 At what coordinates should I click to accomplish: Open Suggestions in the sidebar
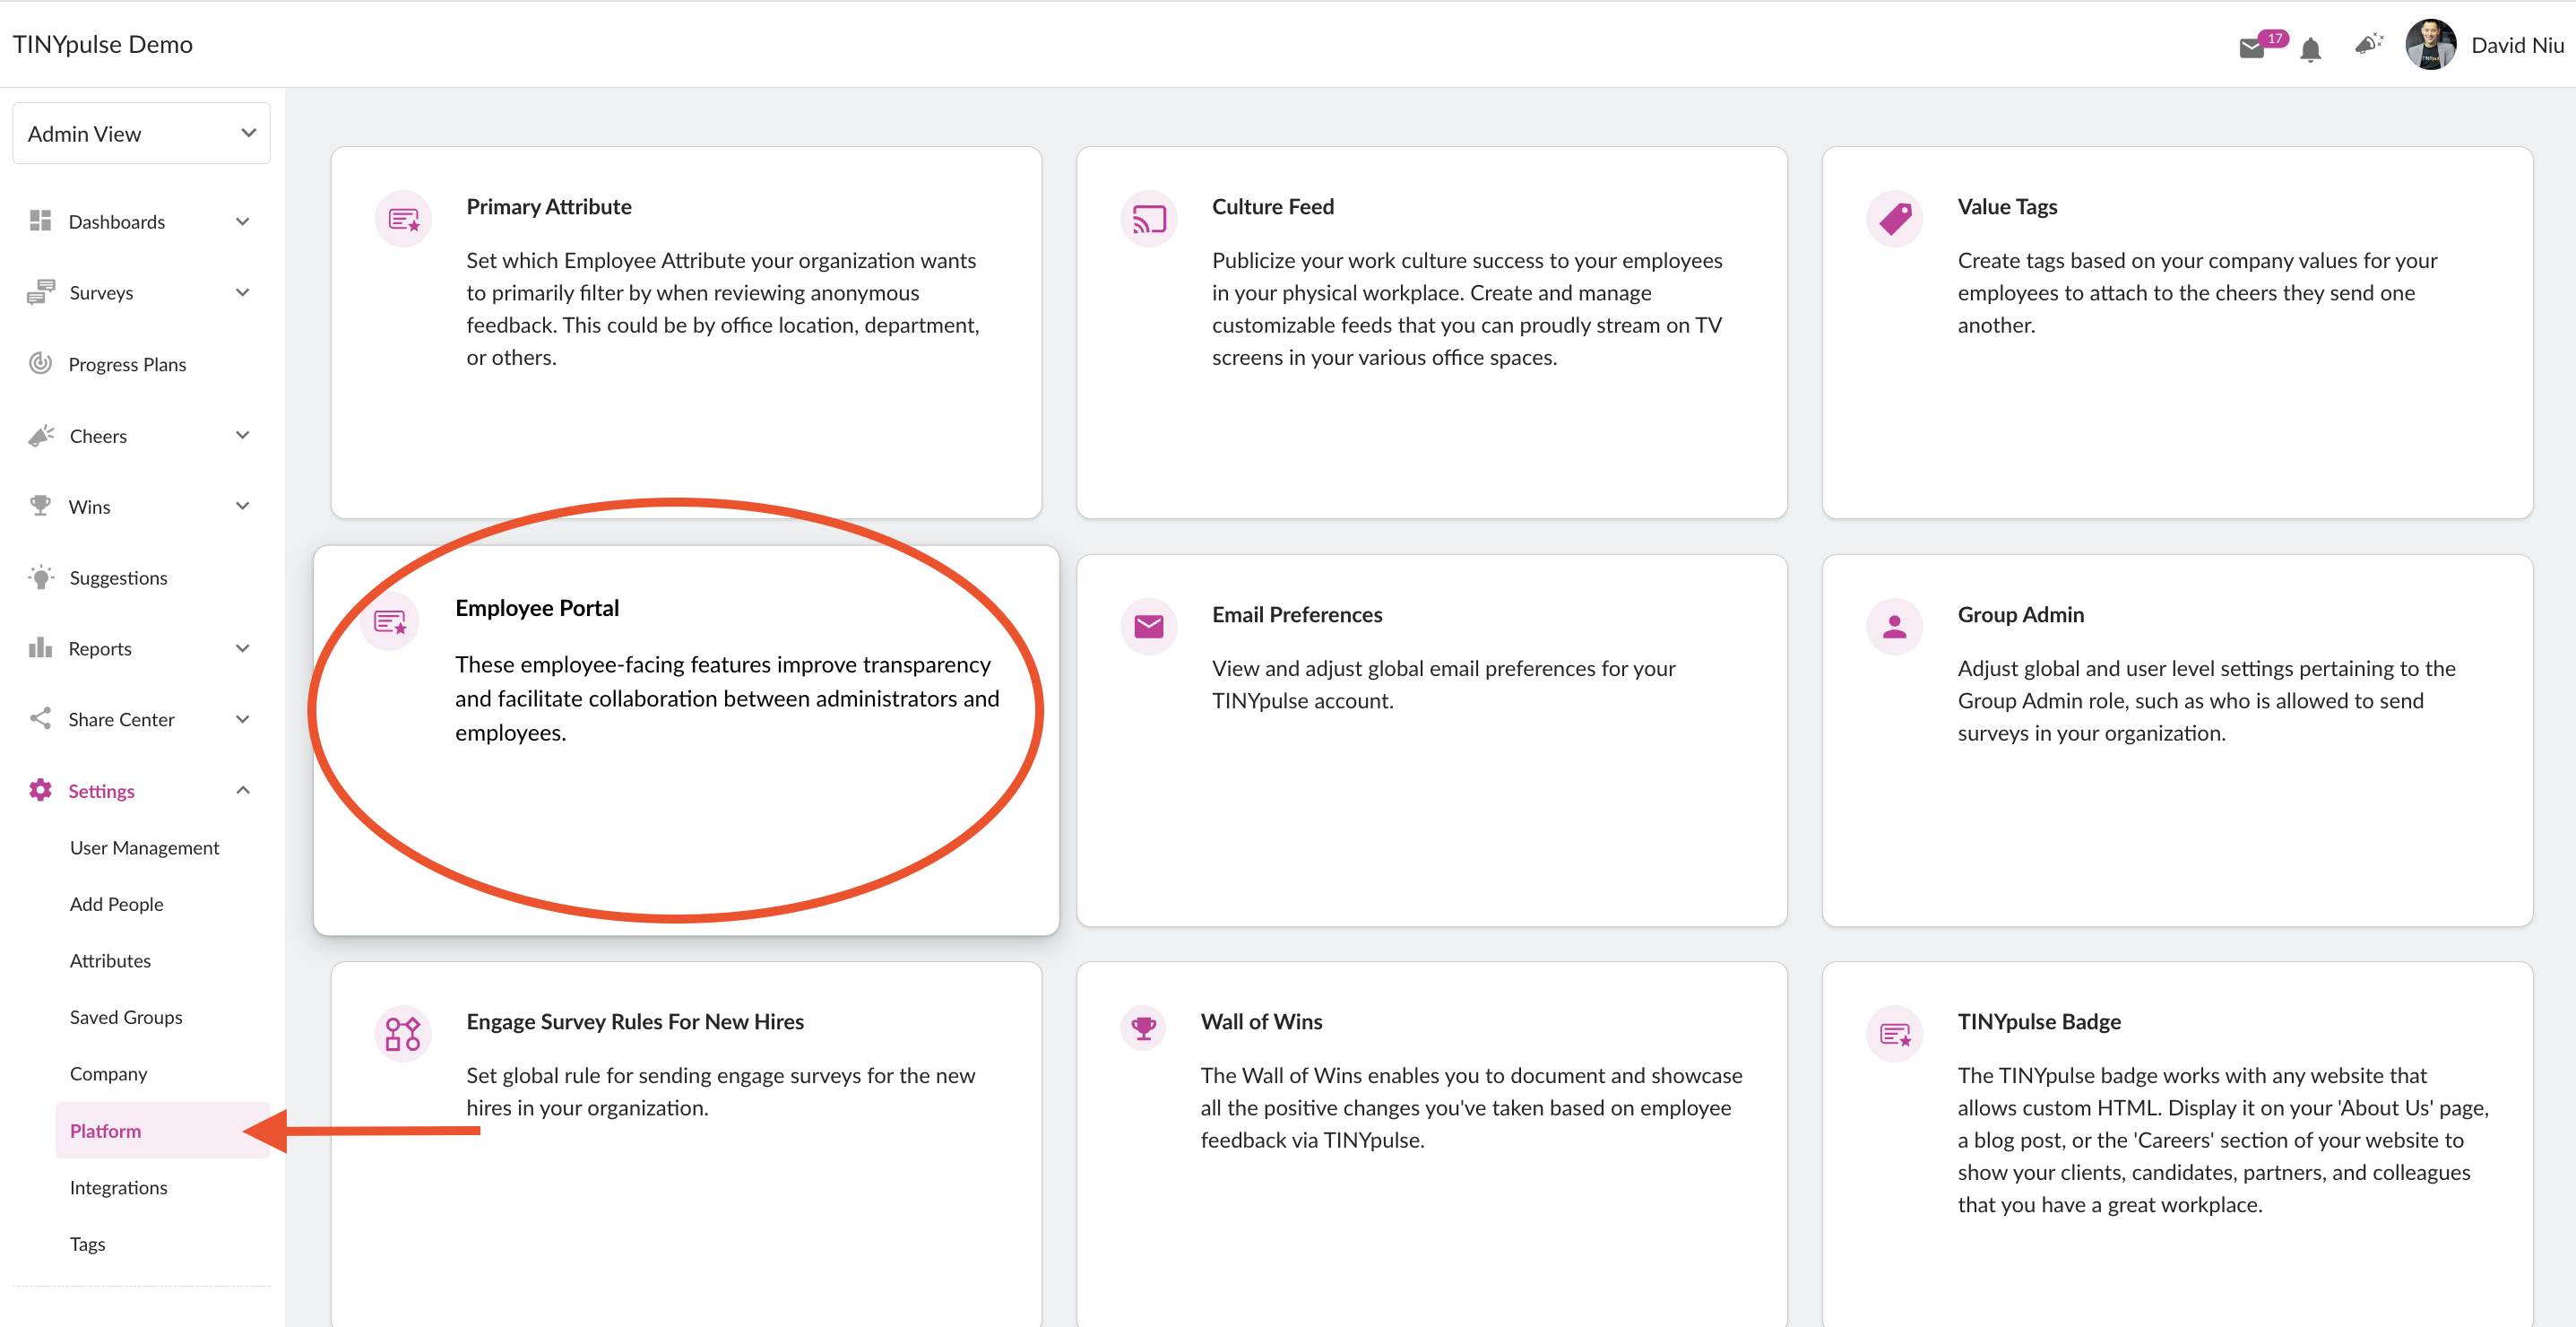(x=118, y=577)
